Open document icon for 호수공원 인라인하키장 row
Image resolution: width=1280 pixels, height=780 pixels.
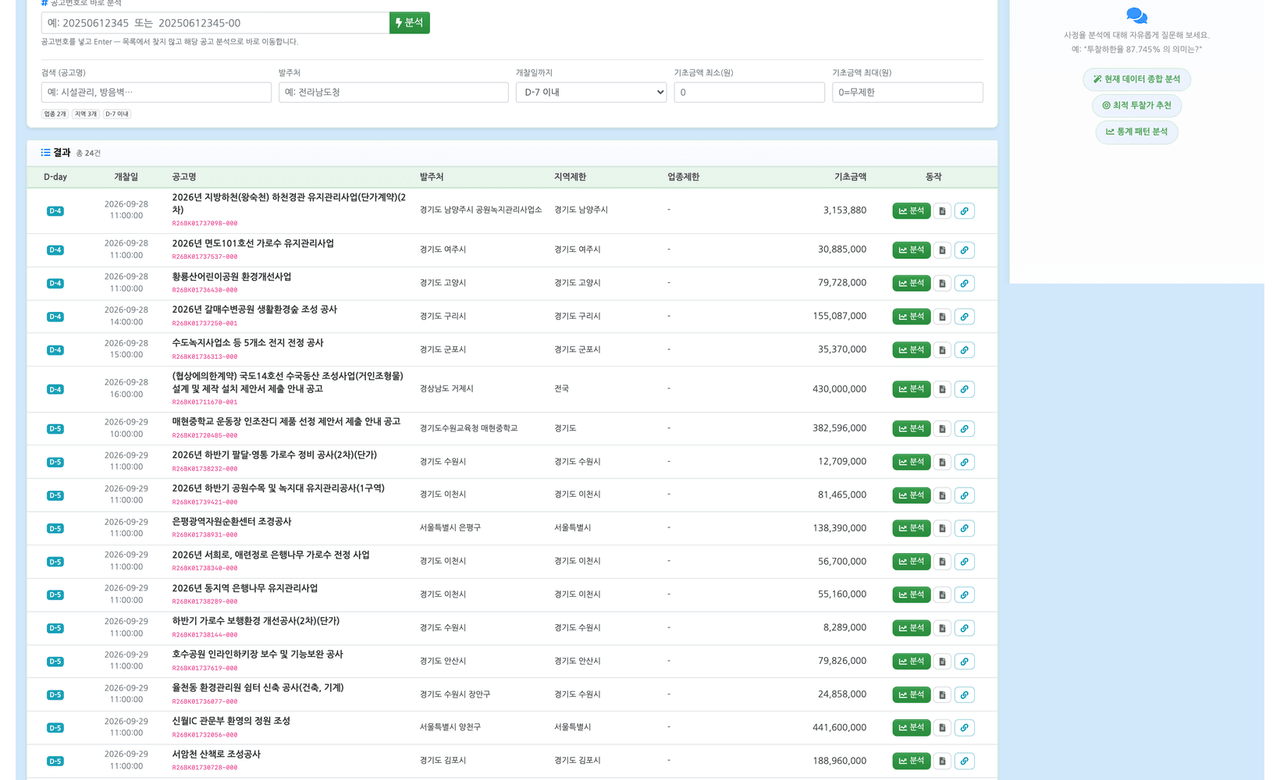tap(942, 661)
